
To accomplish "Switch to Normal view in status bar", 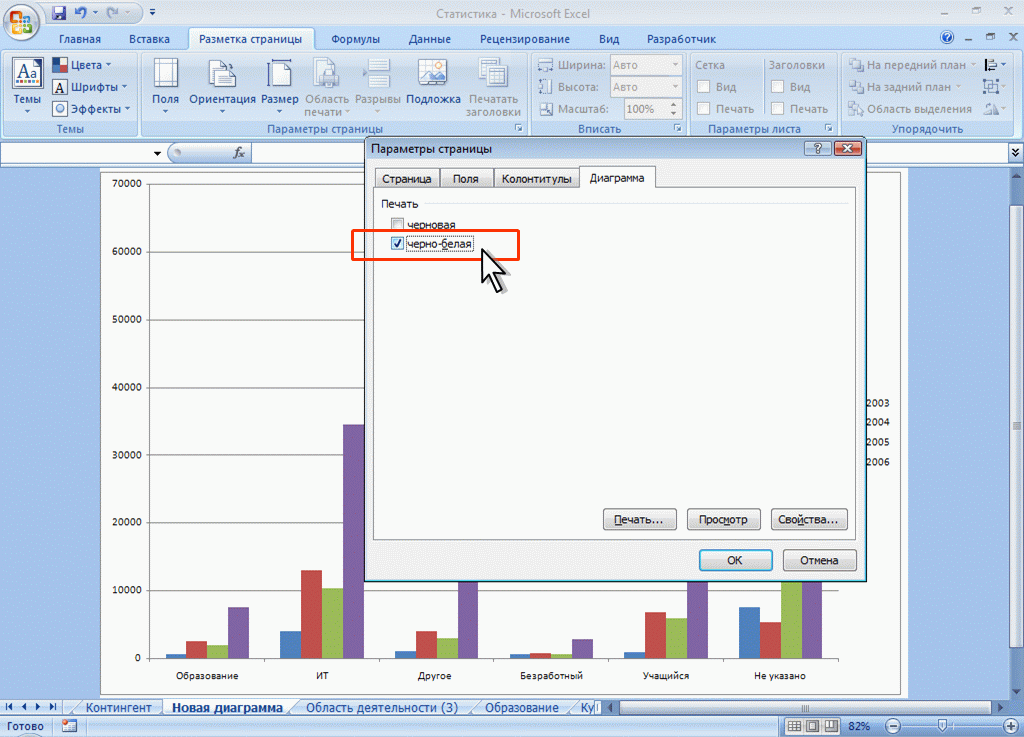I will click(794, 726).
